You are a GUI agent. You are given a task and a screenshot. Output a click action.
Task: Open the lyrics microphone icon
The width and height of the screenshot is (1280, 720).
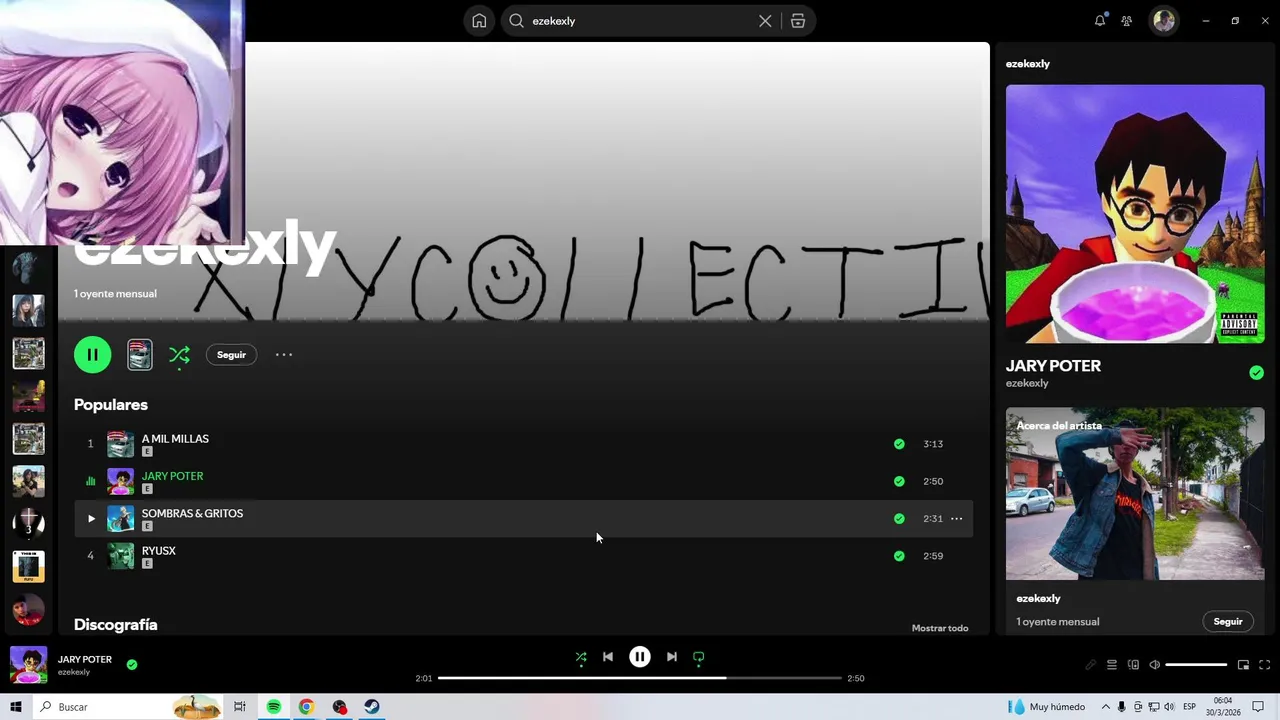tap(1090, 665)
